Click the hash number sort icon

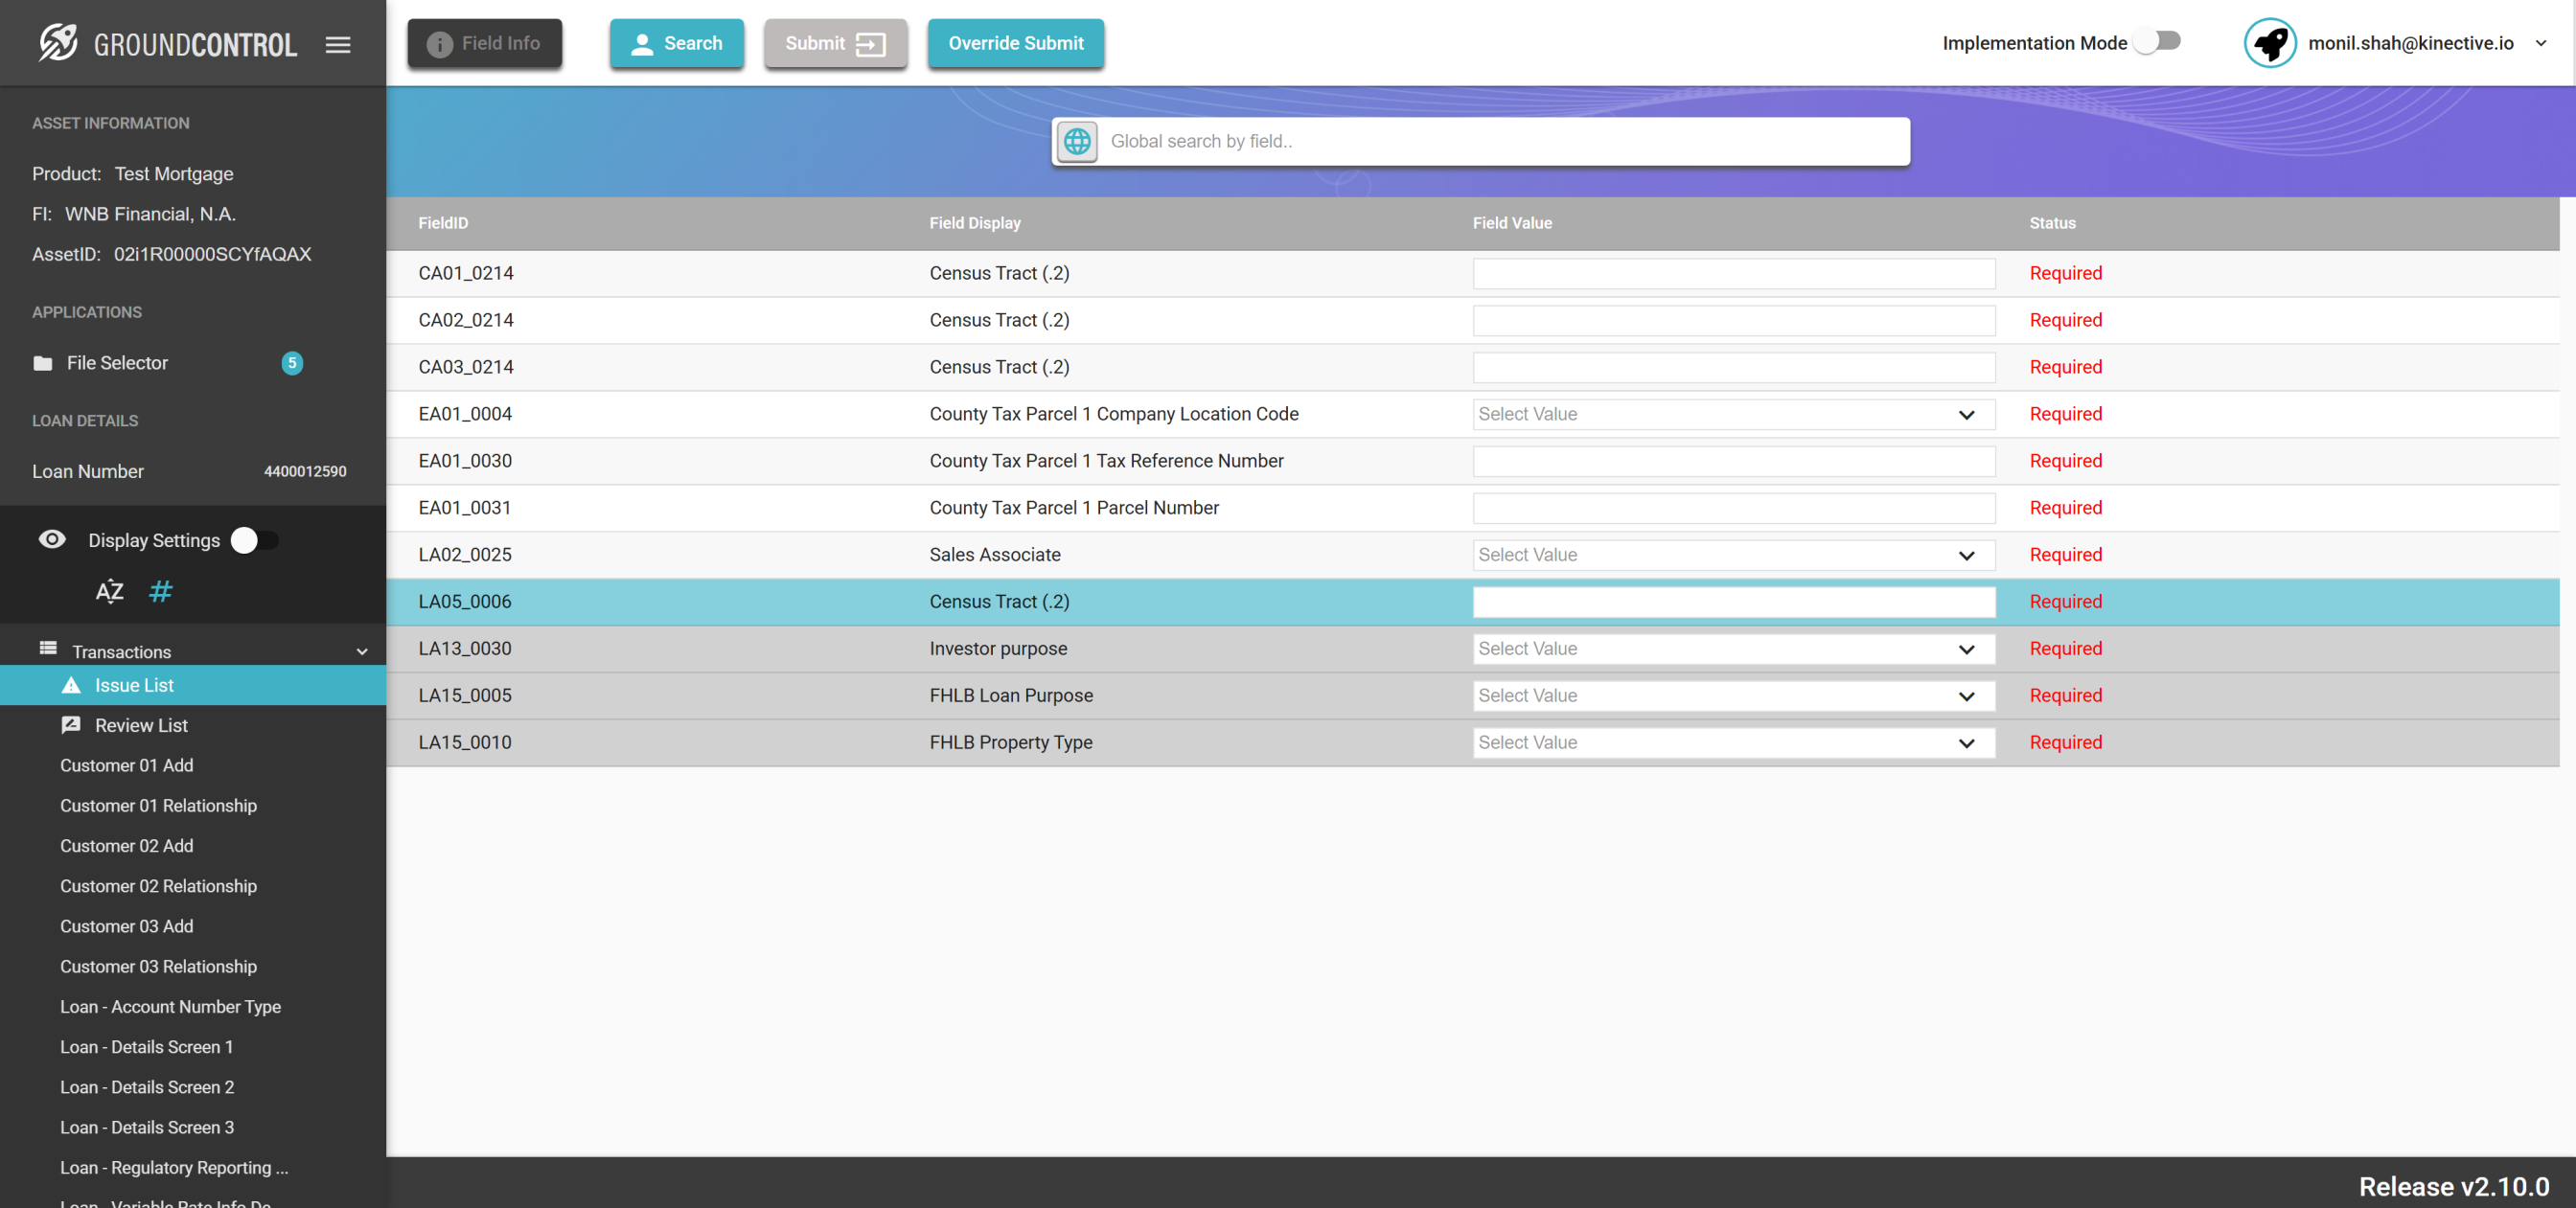[160, 591]
